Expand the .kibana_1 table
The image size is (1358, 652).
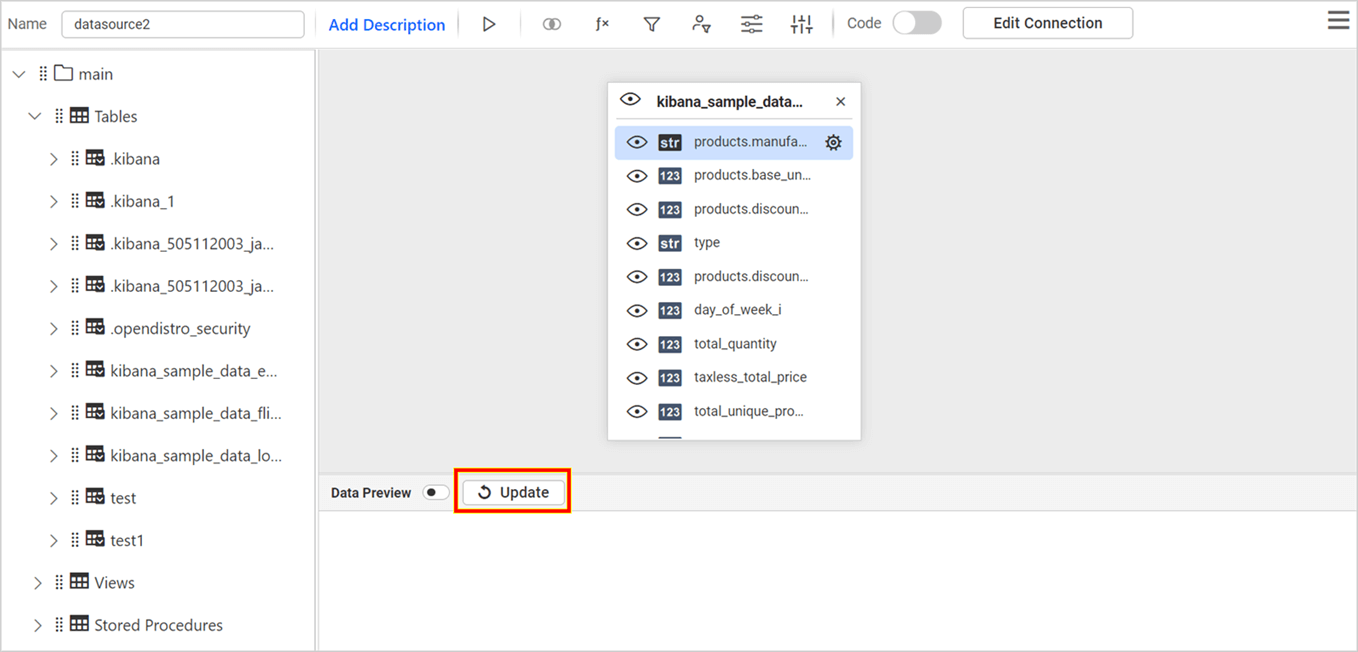point(54,201)
